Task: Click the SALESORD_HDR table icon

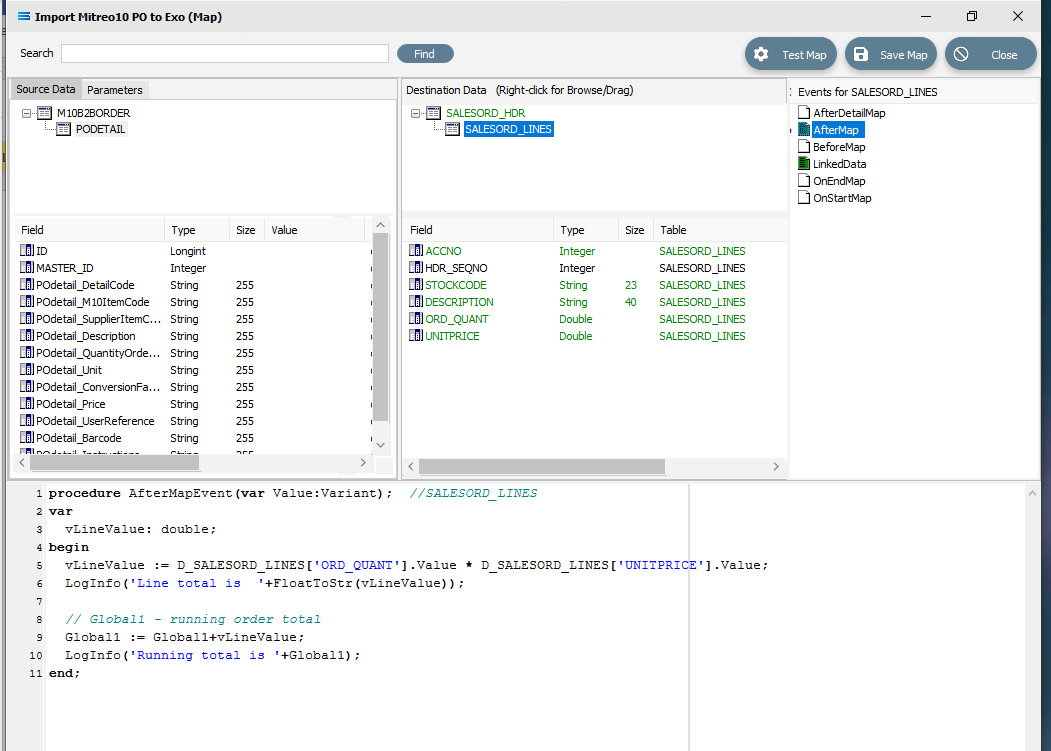Action: click(434, 113)
